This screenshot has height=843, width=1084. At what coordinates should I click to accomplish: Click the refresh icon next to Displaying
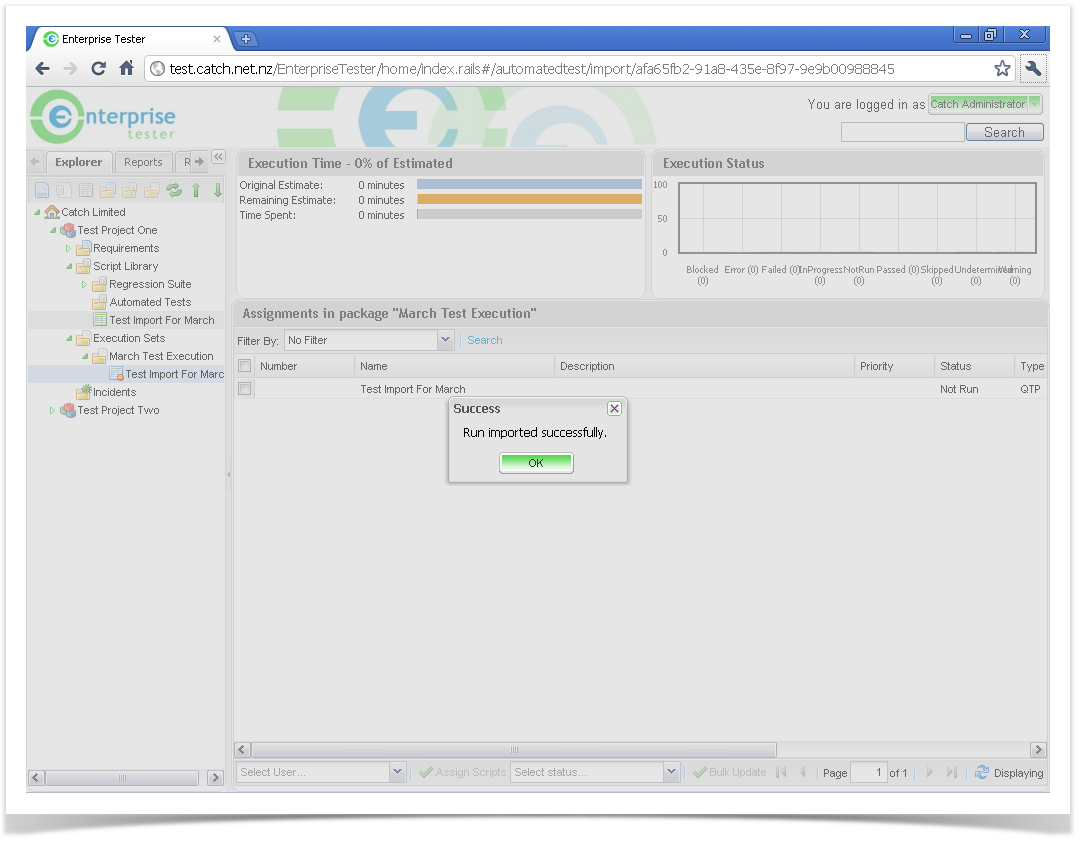tap(982, 772)
